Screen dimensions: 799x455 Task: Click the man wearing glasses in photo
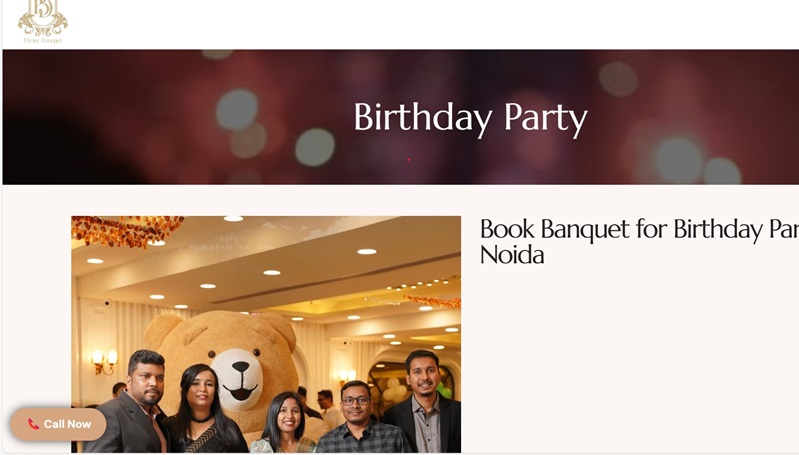[x=359, y=418]
